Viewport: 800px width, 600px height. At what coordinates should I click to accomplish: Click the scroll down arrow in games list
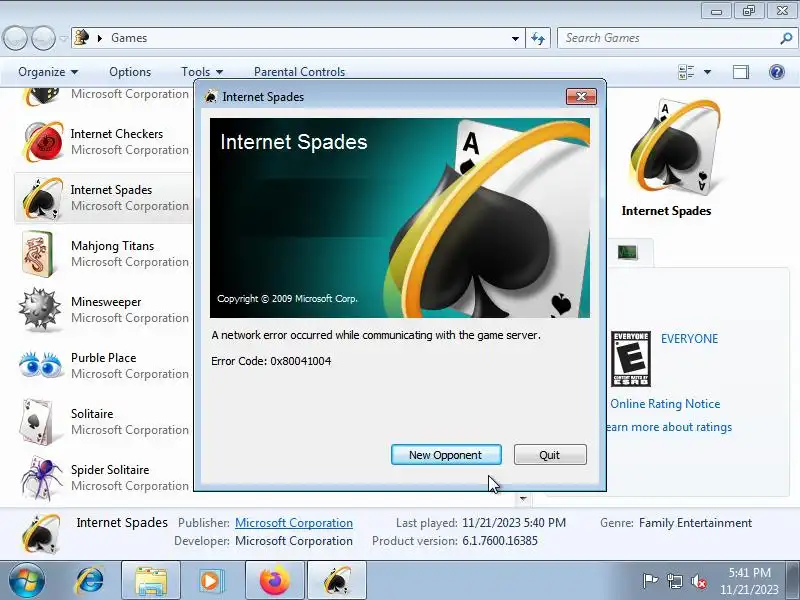click(522, 498)
